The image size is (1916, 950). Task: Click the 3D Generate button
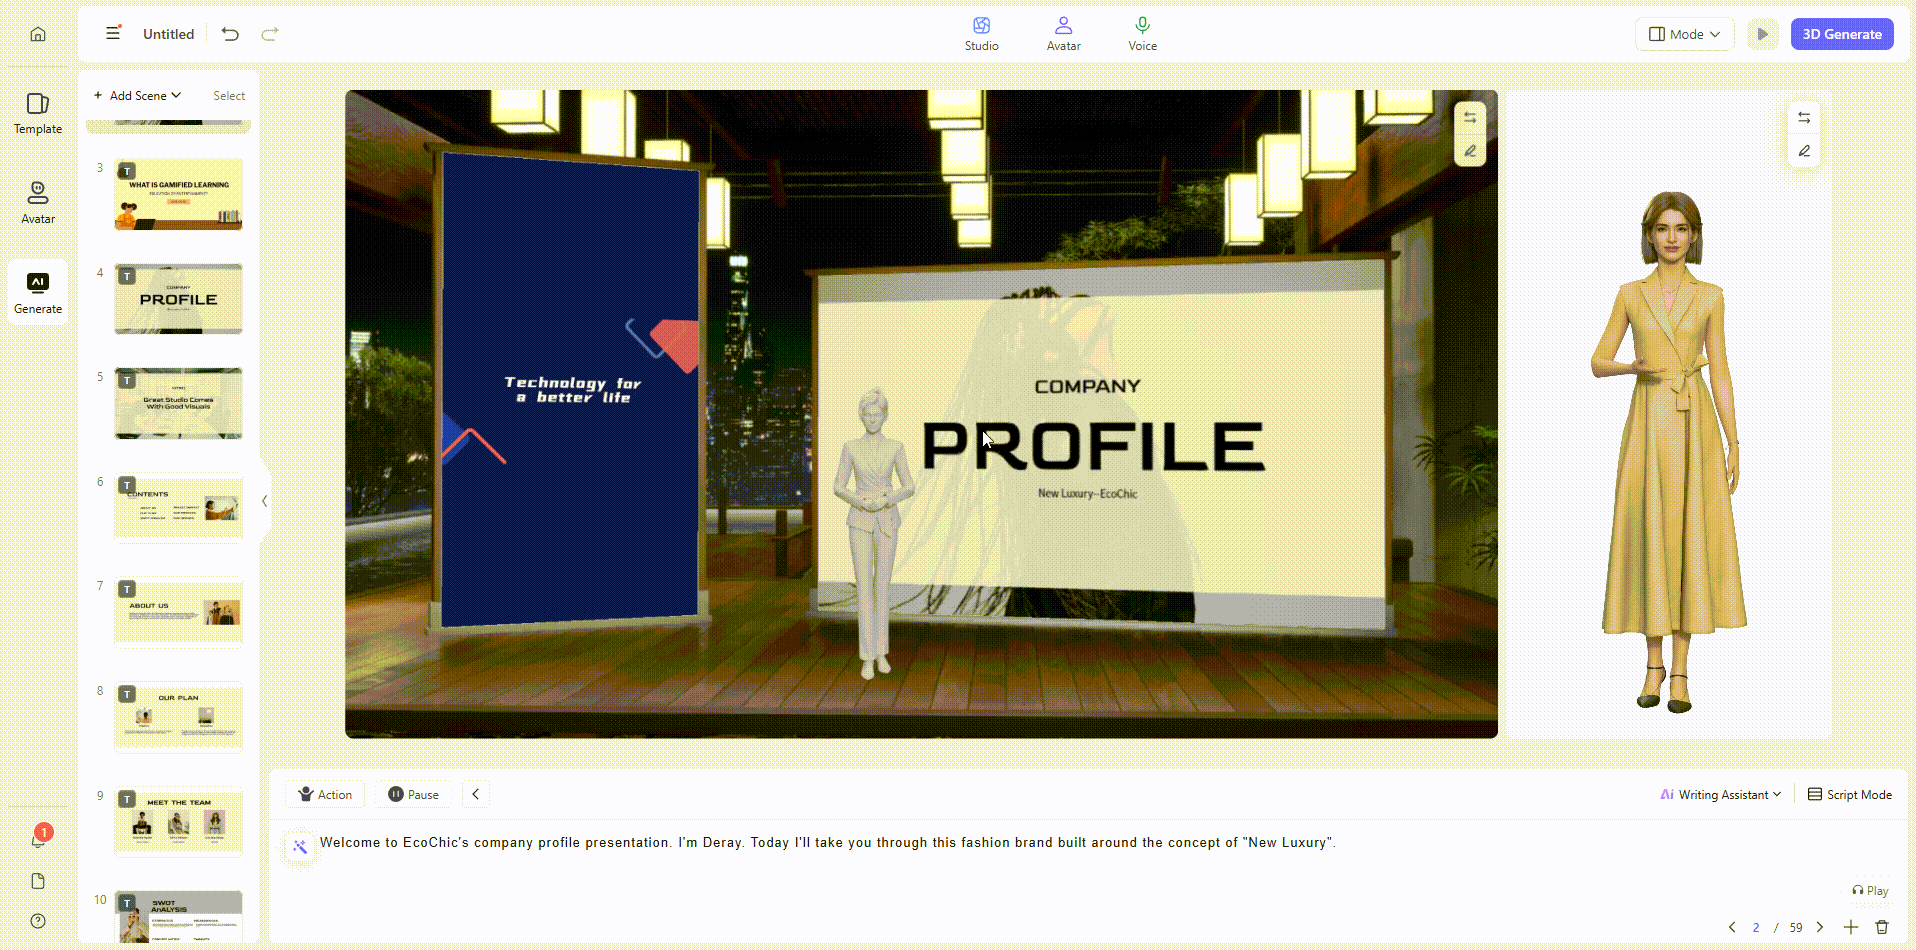coord(1842,34)
